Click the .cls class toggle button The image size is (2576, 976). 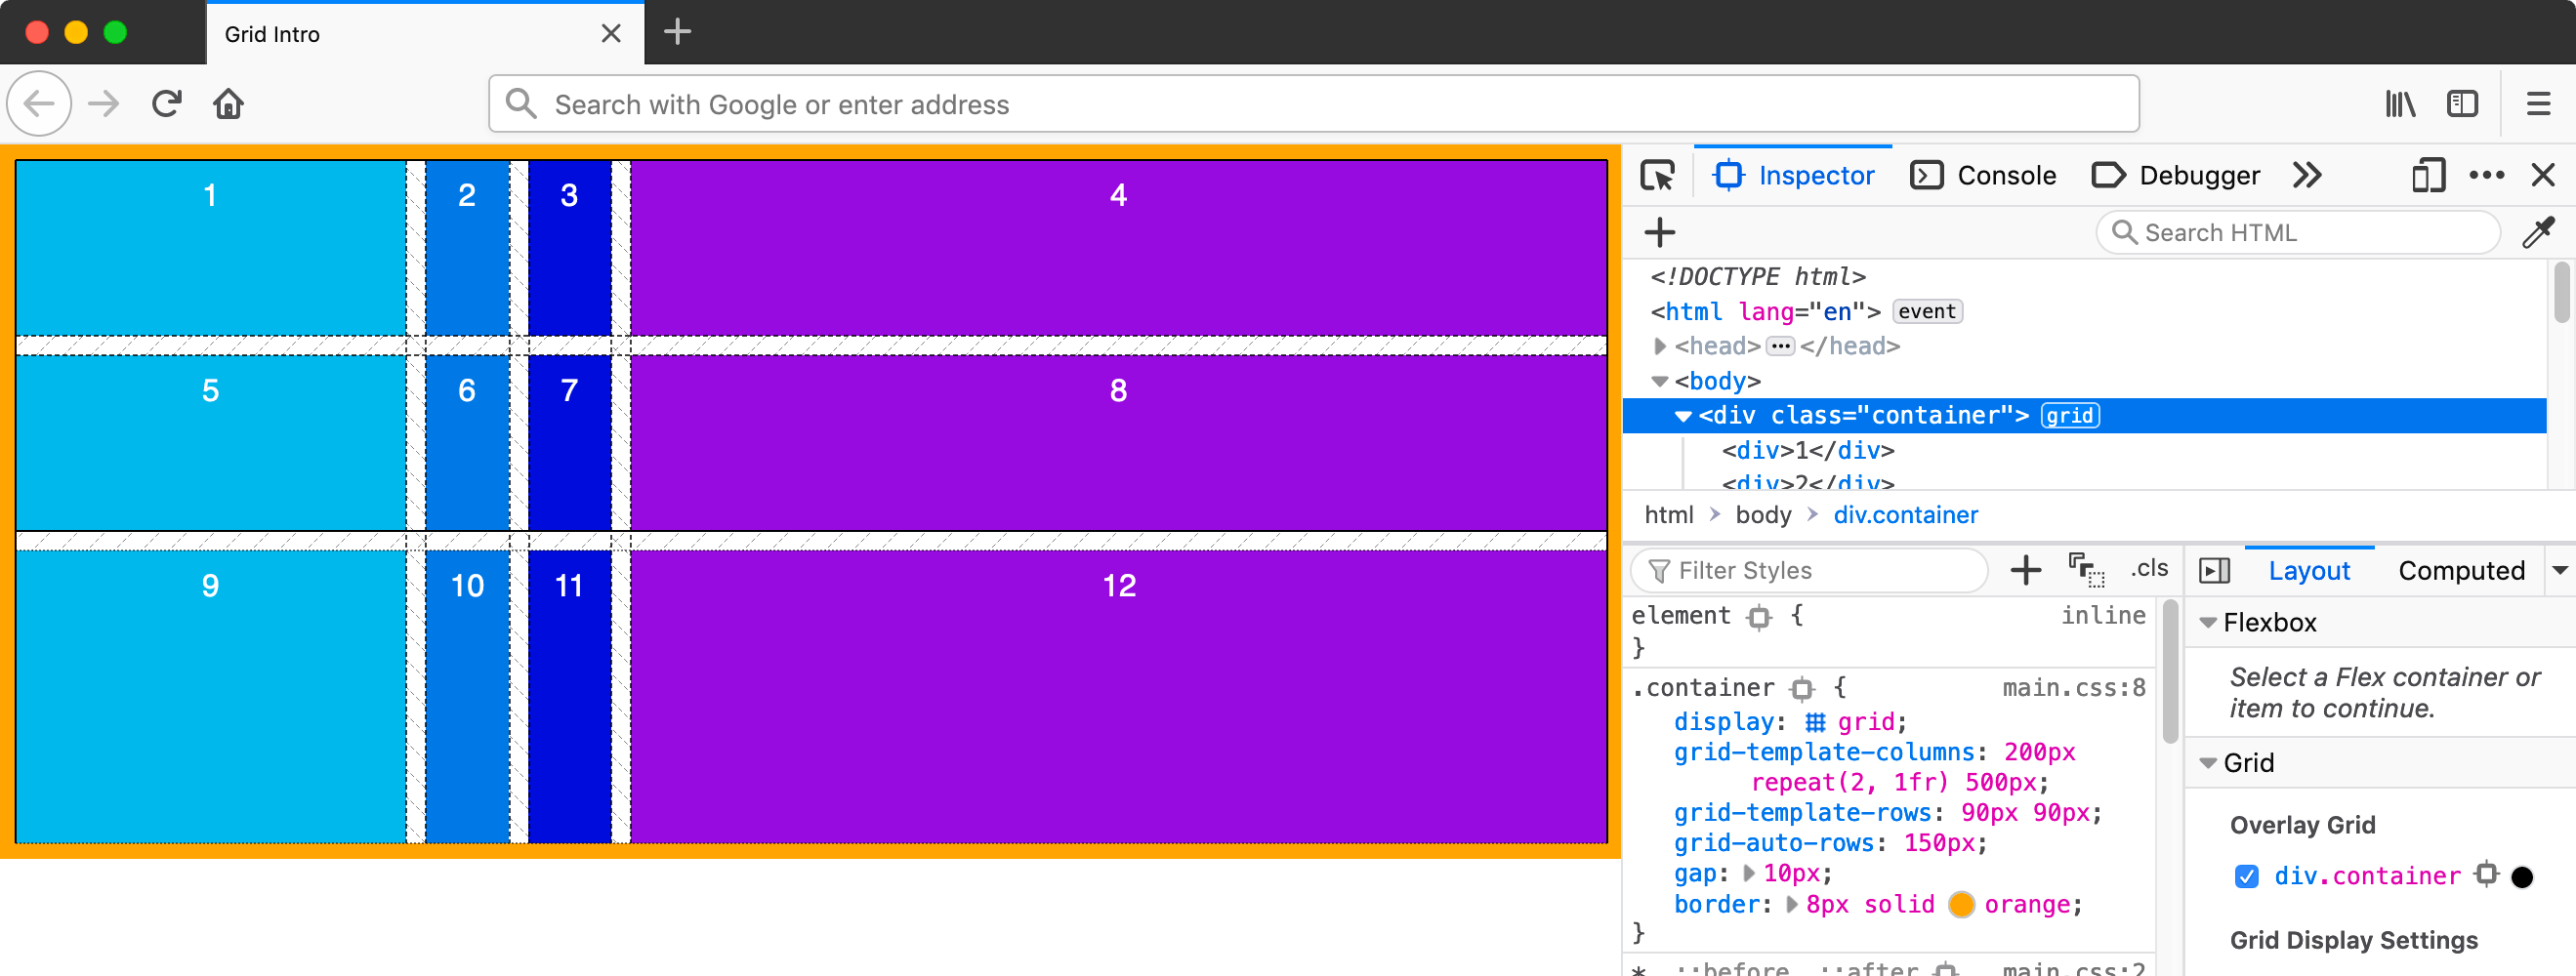[x=2148, y=569]
